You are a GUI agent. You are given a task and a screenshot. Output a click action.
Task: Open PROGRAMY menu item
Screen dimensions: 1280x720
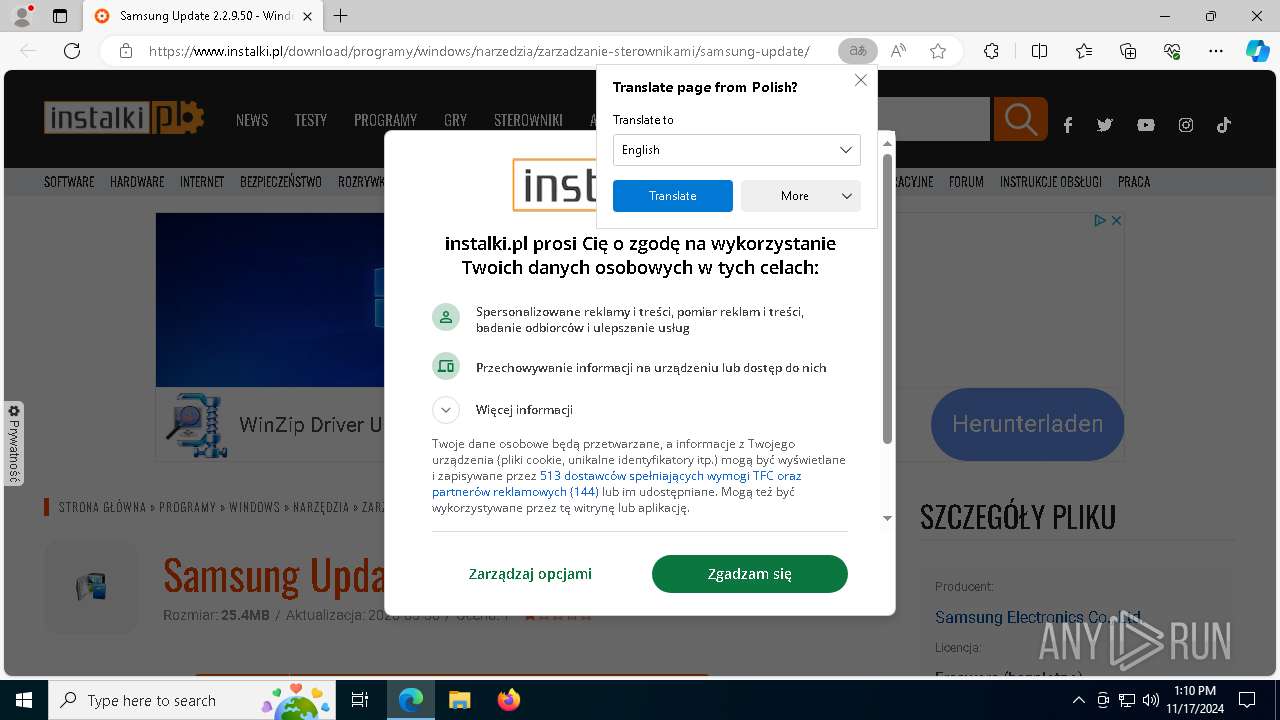coord(385,120)
